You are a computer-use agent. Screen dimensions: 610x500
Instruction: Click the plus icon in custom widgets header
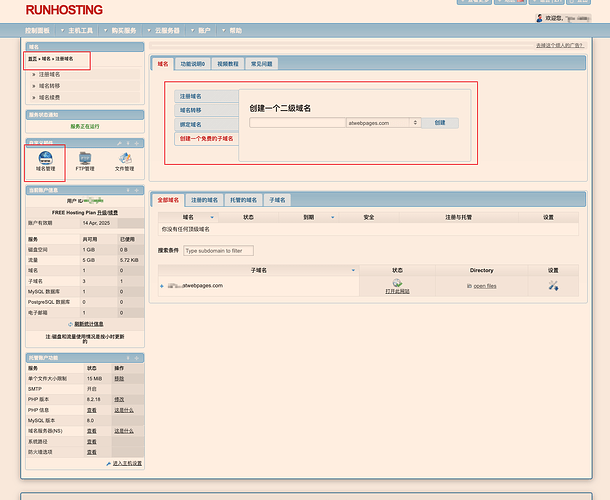[x=137, y=144]
